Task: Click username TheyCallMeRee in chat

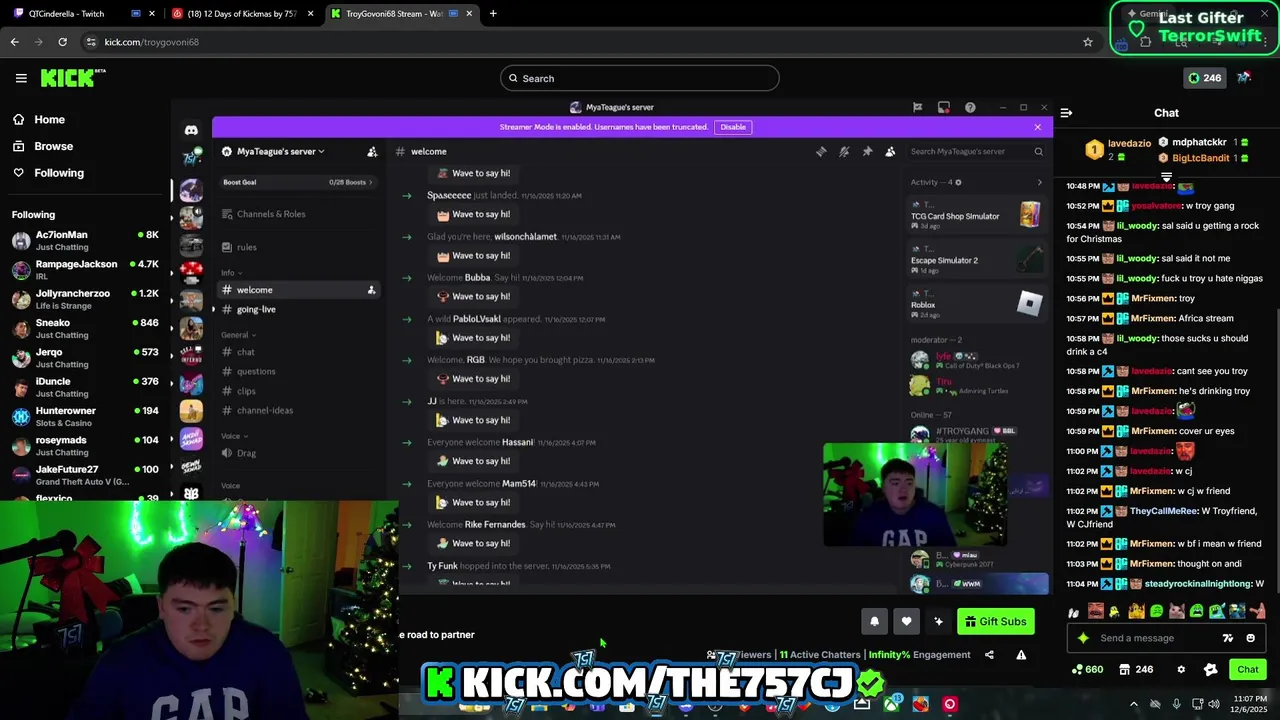Action: [1165, 511]
